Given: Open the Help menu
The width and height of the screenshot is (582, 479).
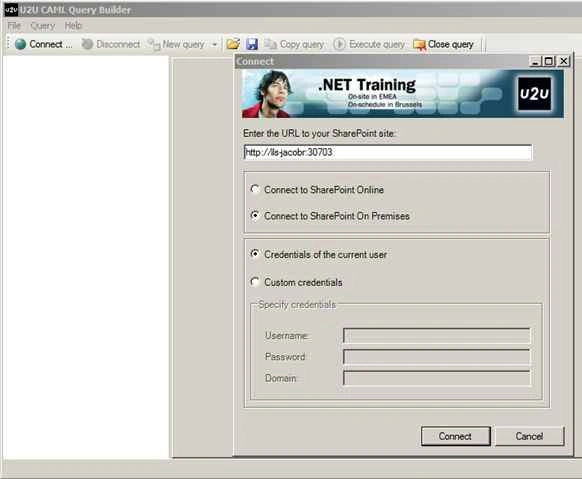Looking at the screenshot, I should tap(73, 26).
